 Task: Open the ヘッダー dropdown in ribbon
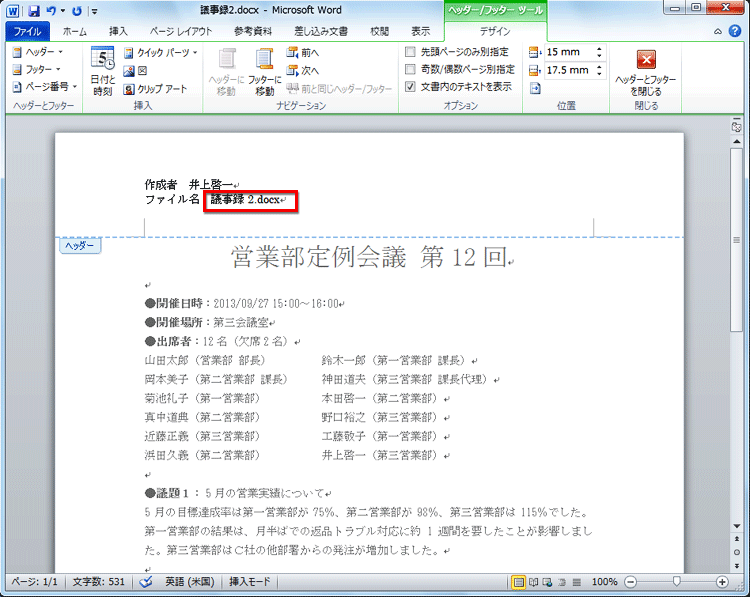pos(38,52)
